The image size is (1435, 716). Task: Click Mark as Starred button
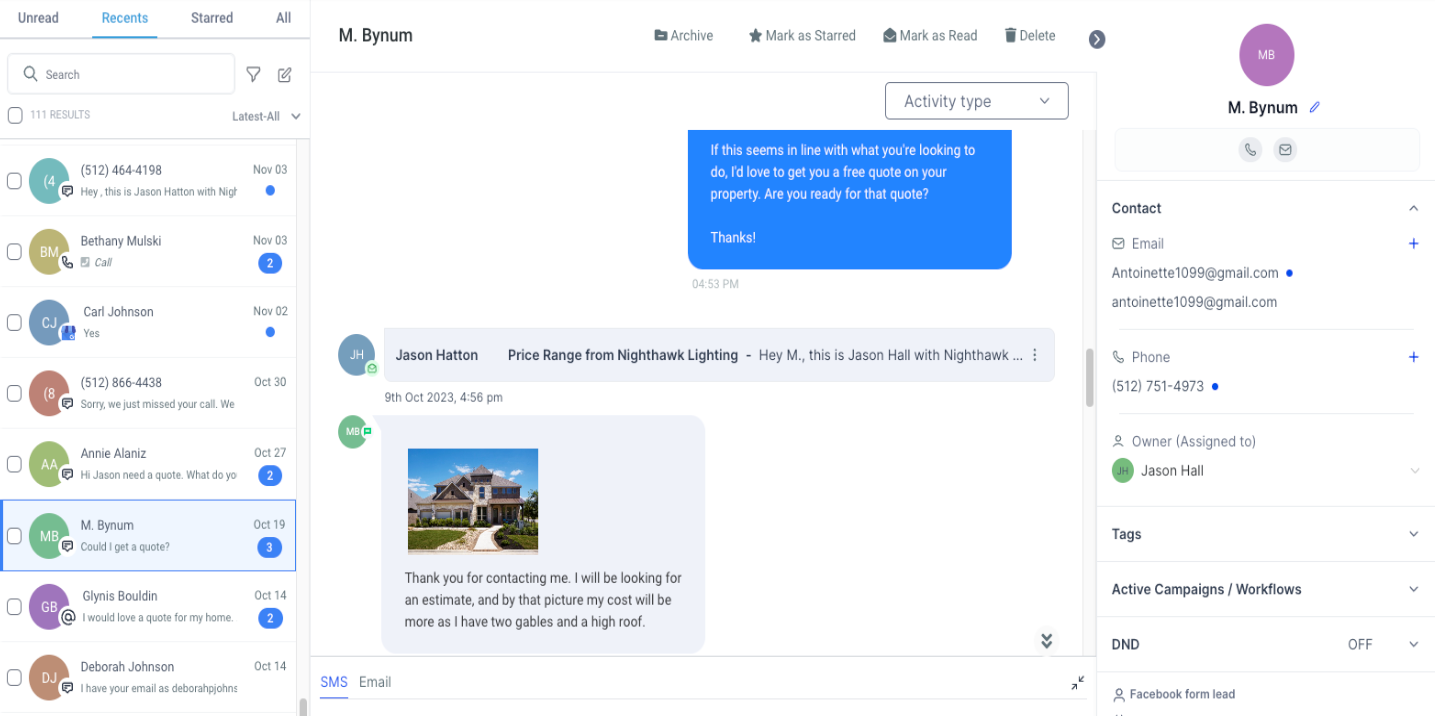[x=802, y=35]
